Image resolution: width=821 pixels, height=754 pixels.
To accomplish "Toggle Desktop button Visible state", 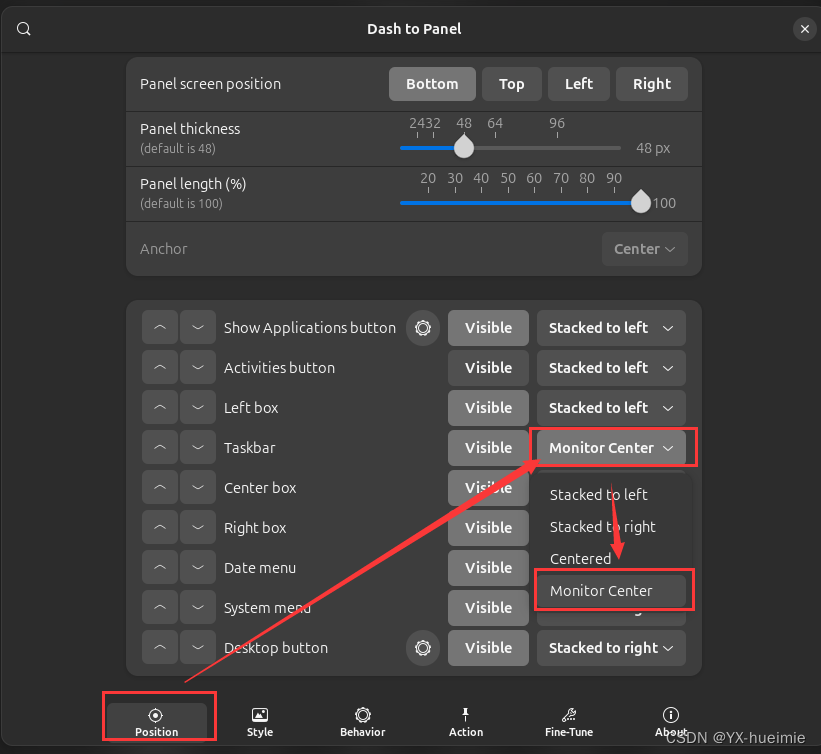I will [x=488, y=648].
